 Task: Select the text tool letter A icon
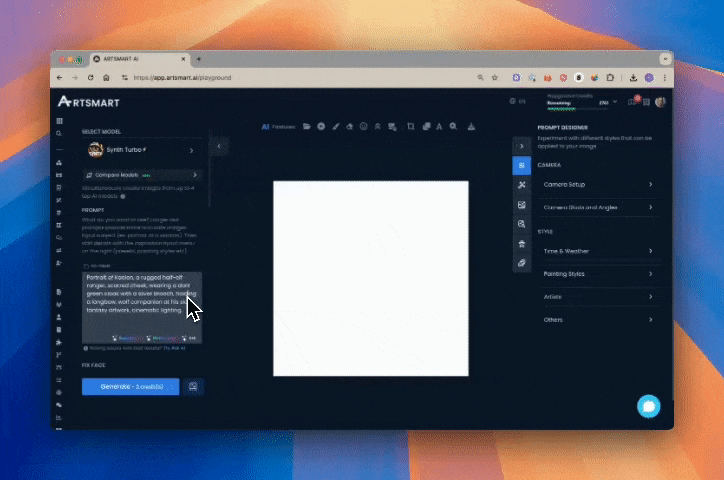pos(439,127)
